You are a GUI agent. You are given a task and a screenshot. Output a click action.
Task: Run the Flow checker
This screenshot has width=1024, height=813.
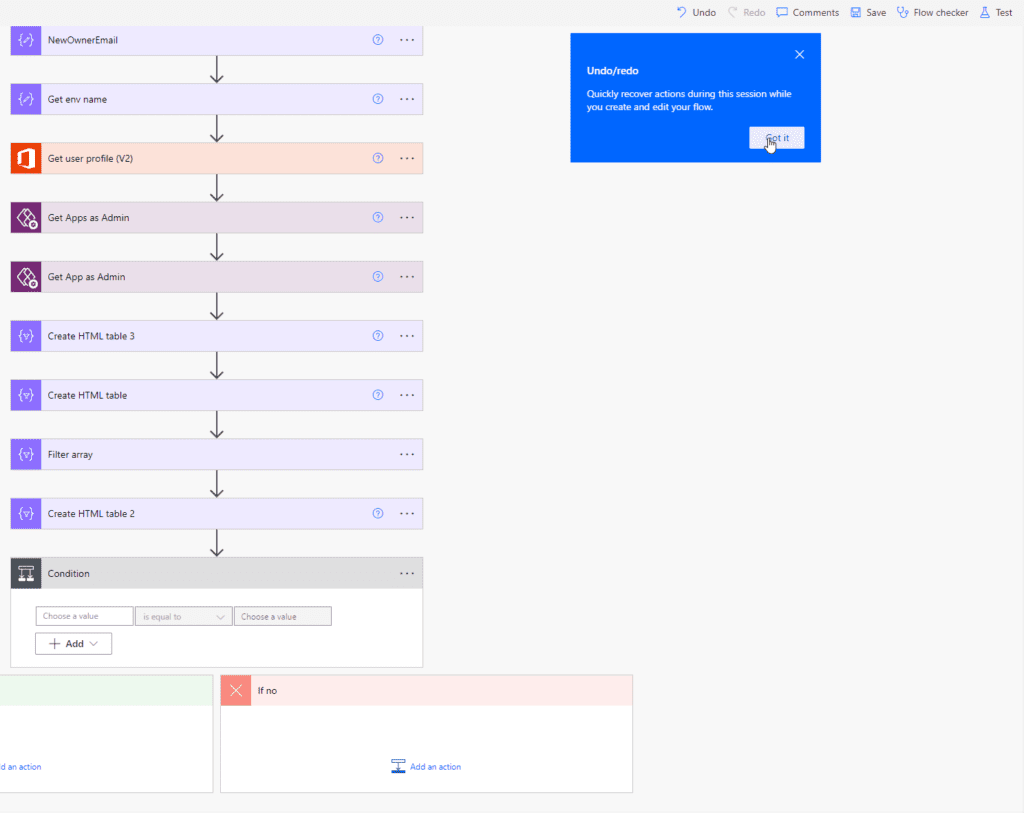click(932, 12)
